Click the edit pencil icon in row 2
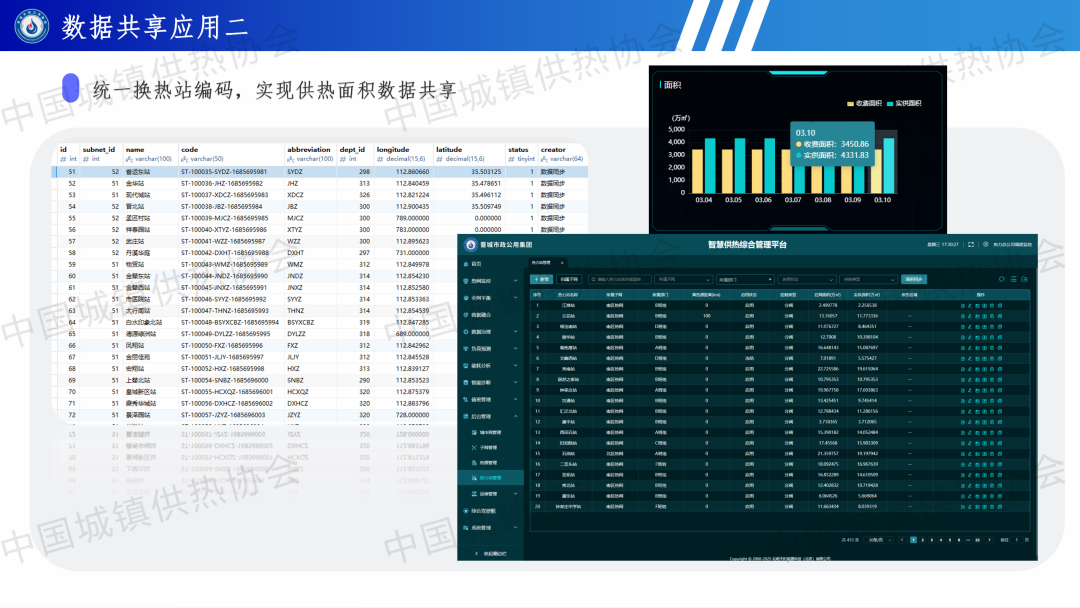This screenshot has height=608, width=1080. tap(970, 315)
